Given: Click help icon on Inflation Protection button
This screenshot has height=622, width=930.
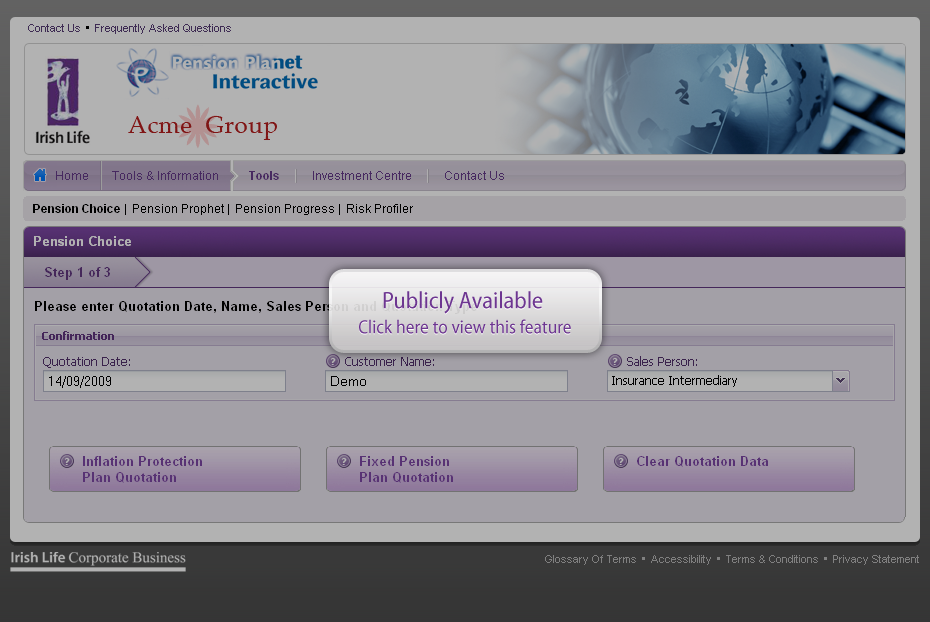Looking at the screenshot, I should pyautogui.click(x=67, y=462).
